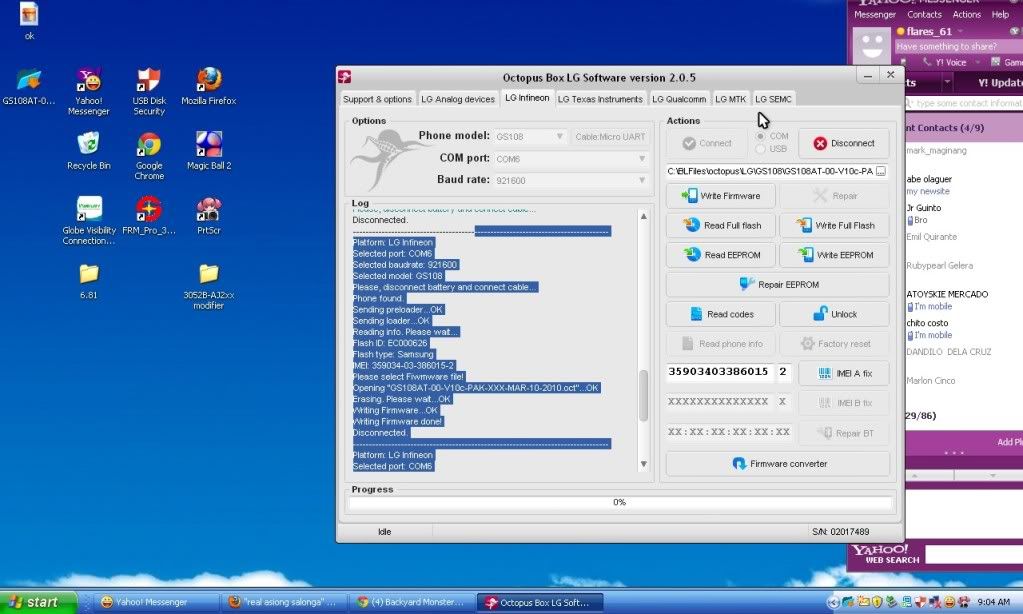The image size is (1023, 614).
Task: Click Write Firmware button
Action: click(x=721, y=196)
